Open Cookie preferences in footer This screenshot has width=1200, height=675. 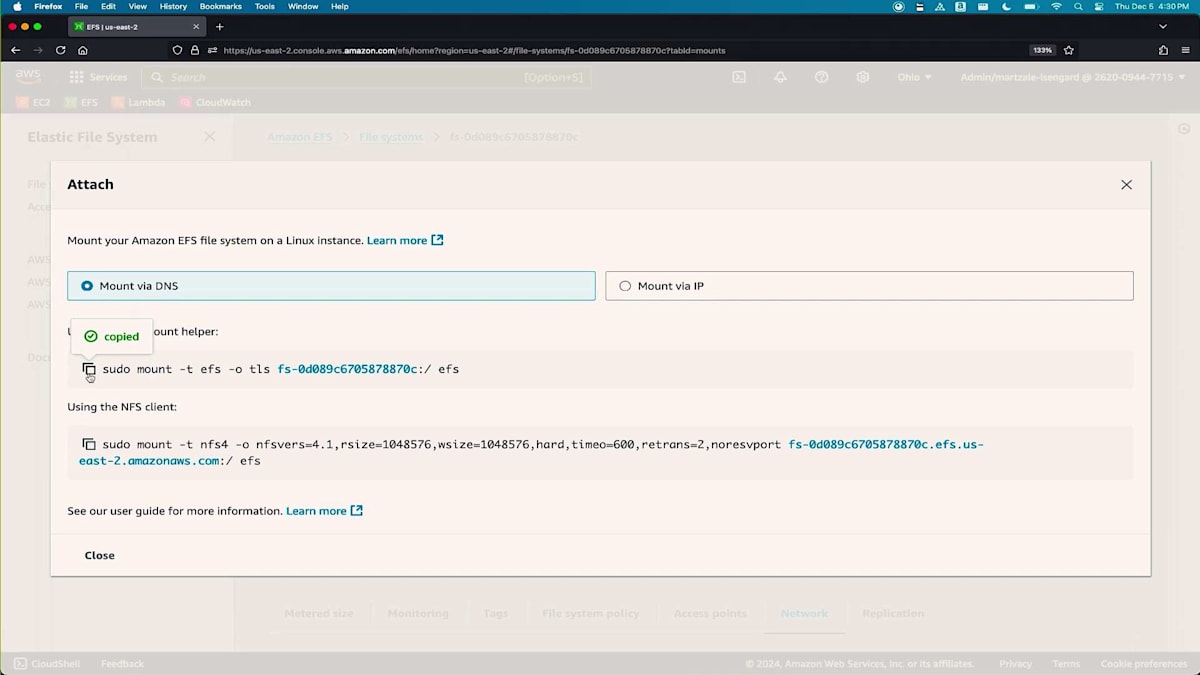(x=1144, y=664)
